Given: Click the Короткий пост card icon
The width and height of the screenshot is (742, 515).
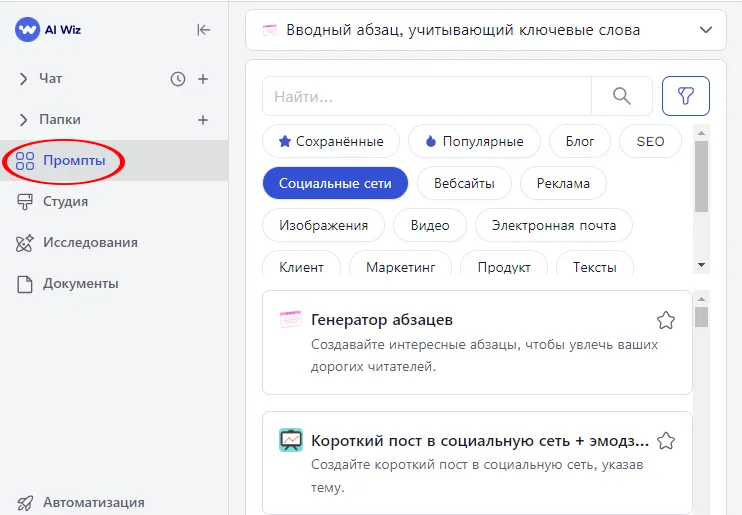Looking at the screenshot, I should 291,440.
